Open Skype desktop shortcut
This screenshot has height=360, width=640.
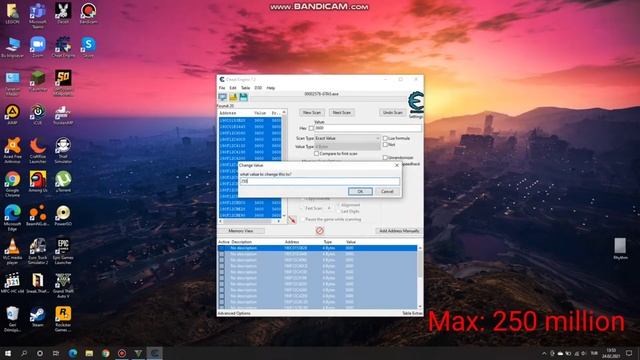pos(88,47)
